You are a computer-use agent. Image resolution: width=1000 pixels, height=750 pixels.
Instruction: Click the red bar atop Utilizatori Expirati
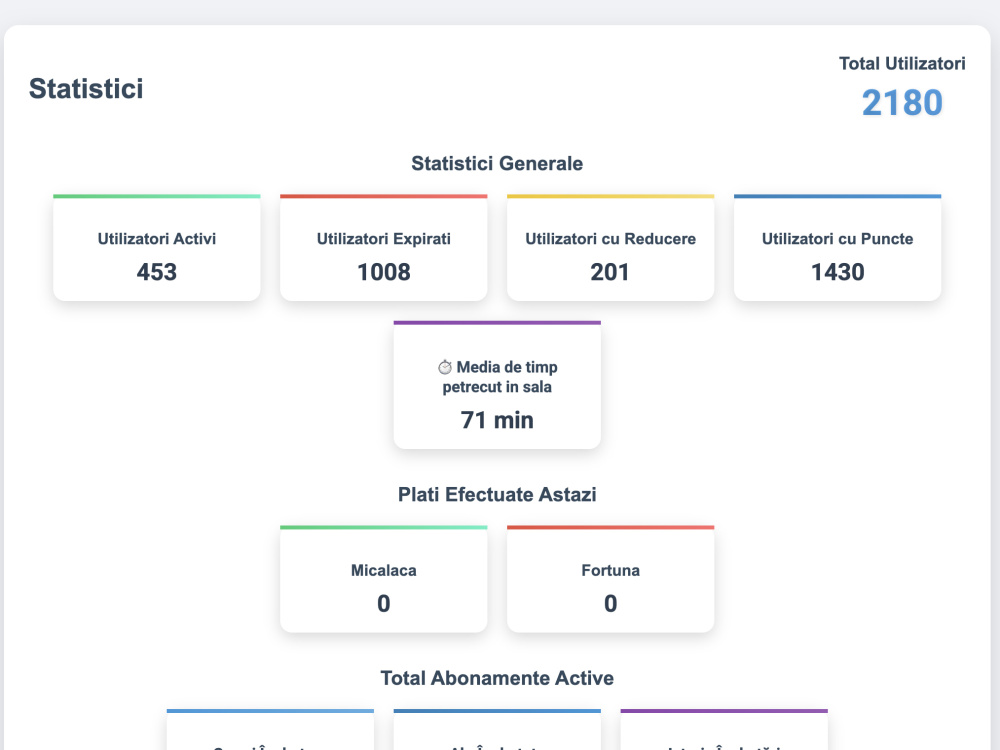(x=384, y=196)
